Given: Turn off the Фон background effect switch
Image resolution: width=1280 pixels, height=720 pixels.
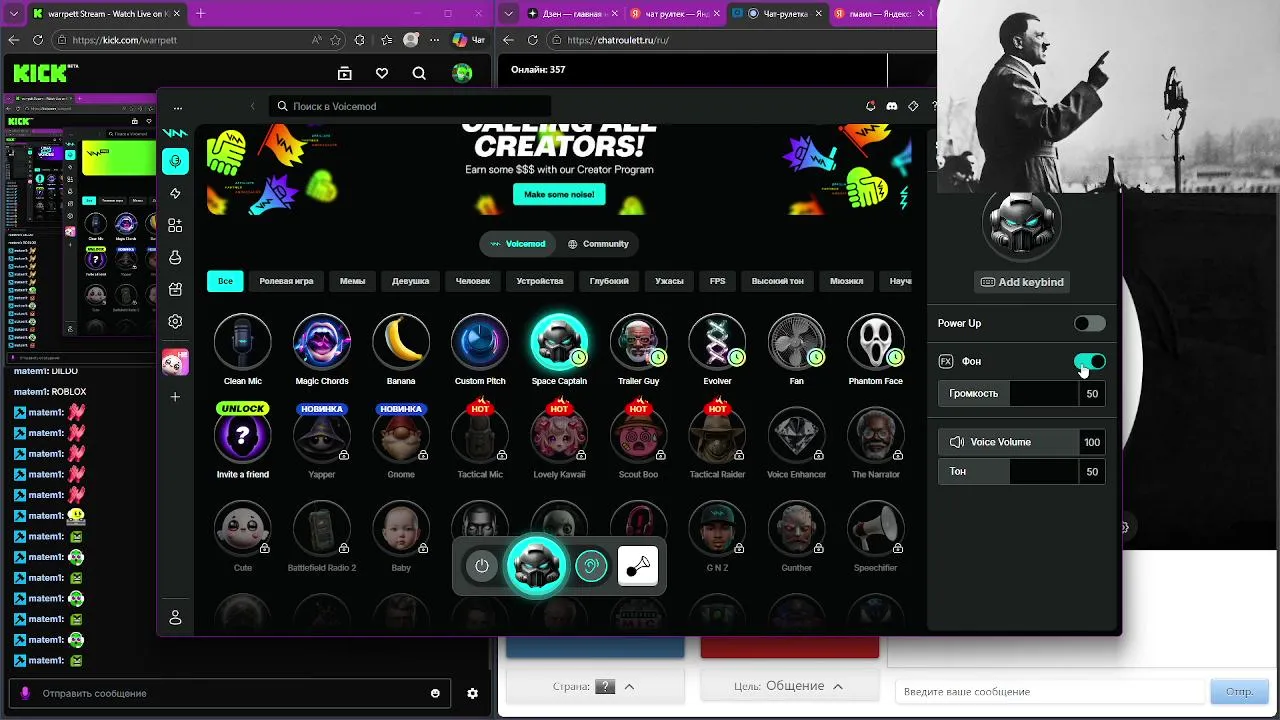Looking at the screenshot, I should pyautogui.click(x=1090, y=361).
